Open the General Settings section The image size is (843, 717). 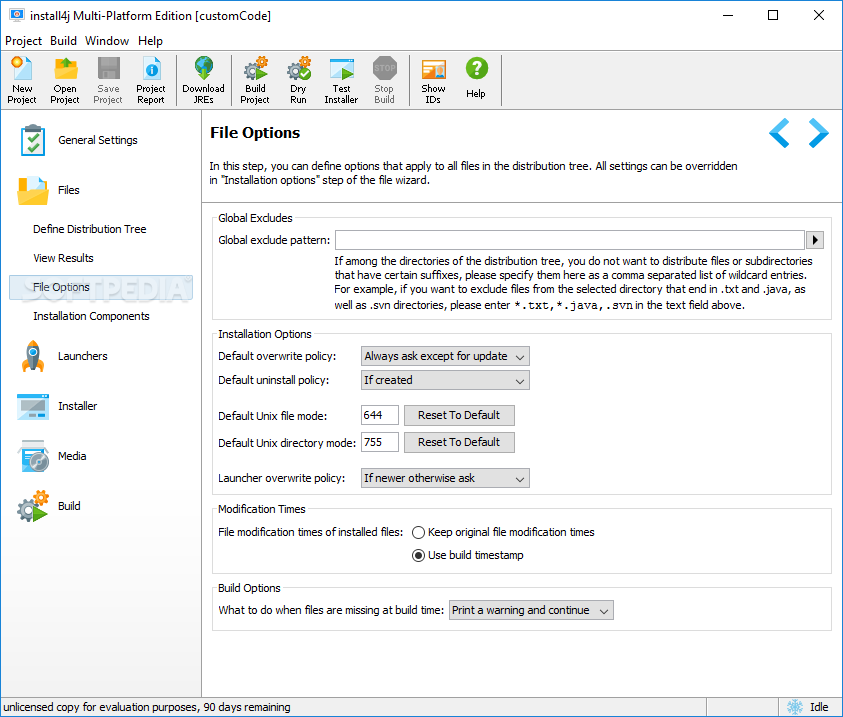[x=78, y=140]
